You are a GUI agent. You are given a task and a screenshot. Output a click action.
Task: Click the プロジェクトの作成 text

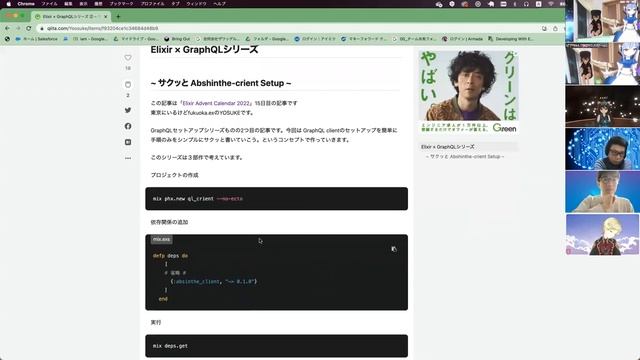[174, 175]
